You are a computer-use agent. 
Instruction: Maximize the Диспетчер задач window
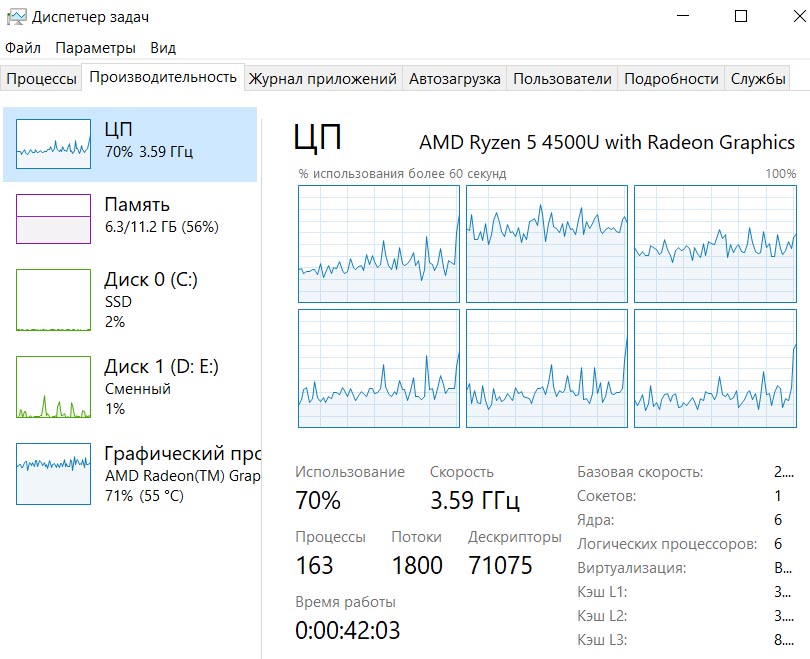(x=741, y=16)
